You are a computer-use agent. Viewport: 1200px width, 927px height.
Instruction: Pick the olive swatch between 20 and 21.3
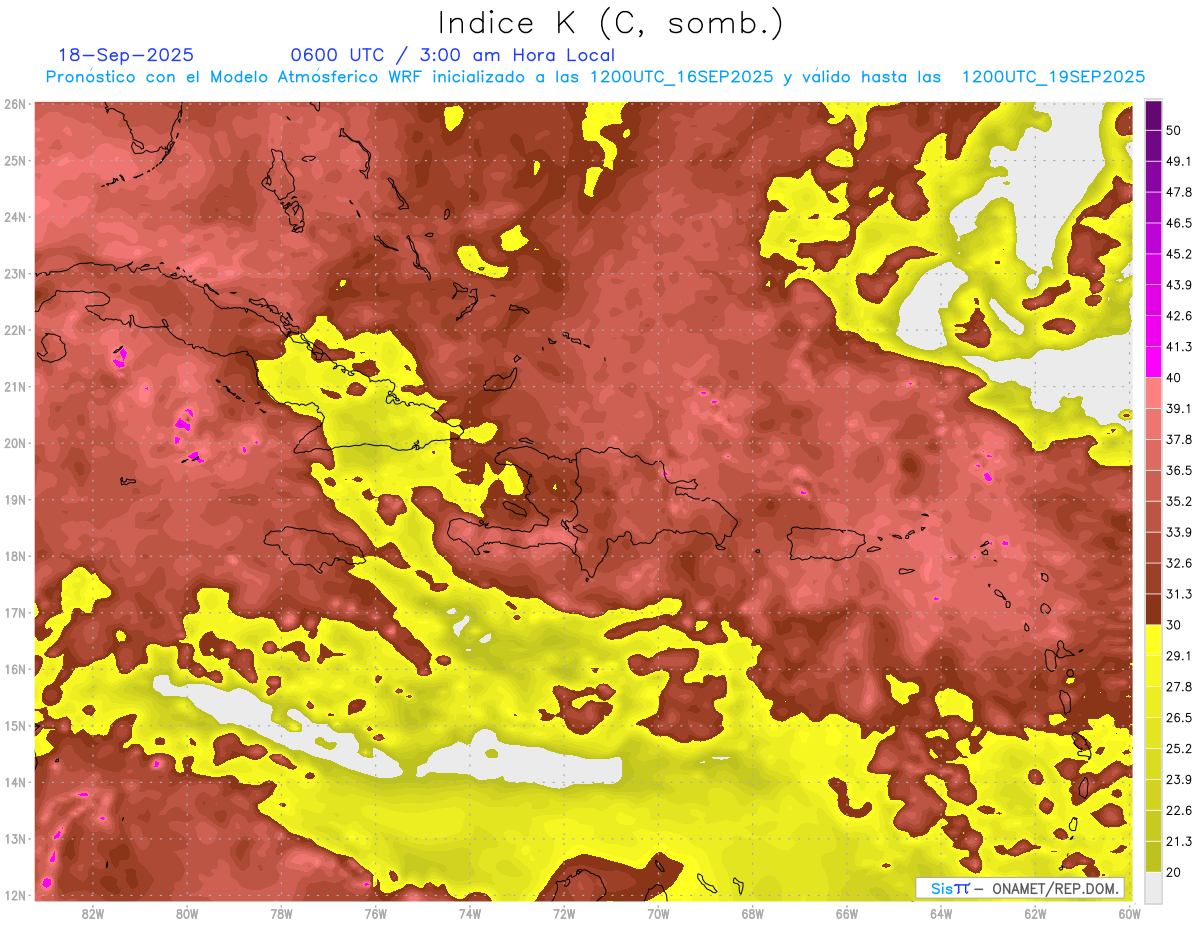tap(1153, 856)
